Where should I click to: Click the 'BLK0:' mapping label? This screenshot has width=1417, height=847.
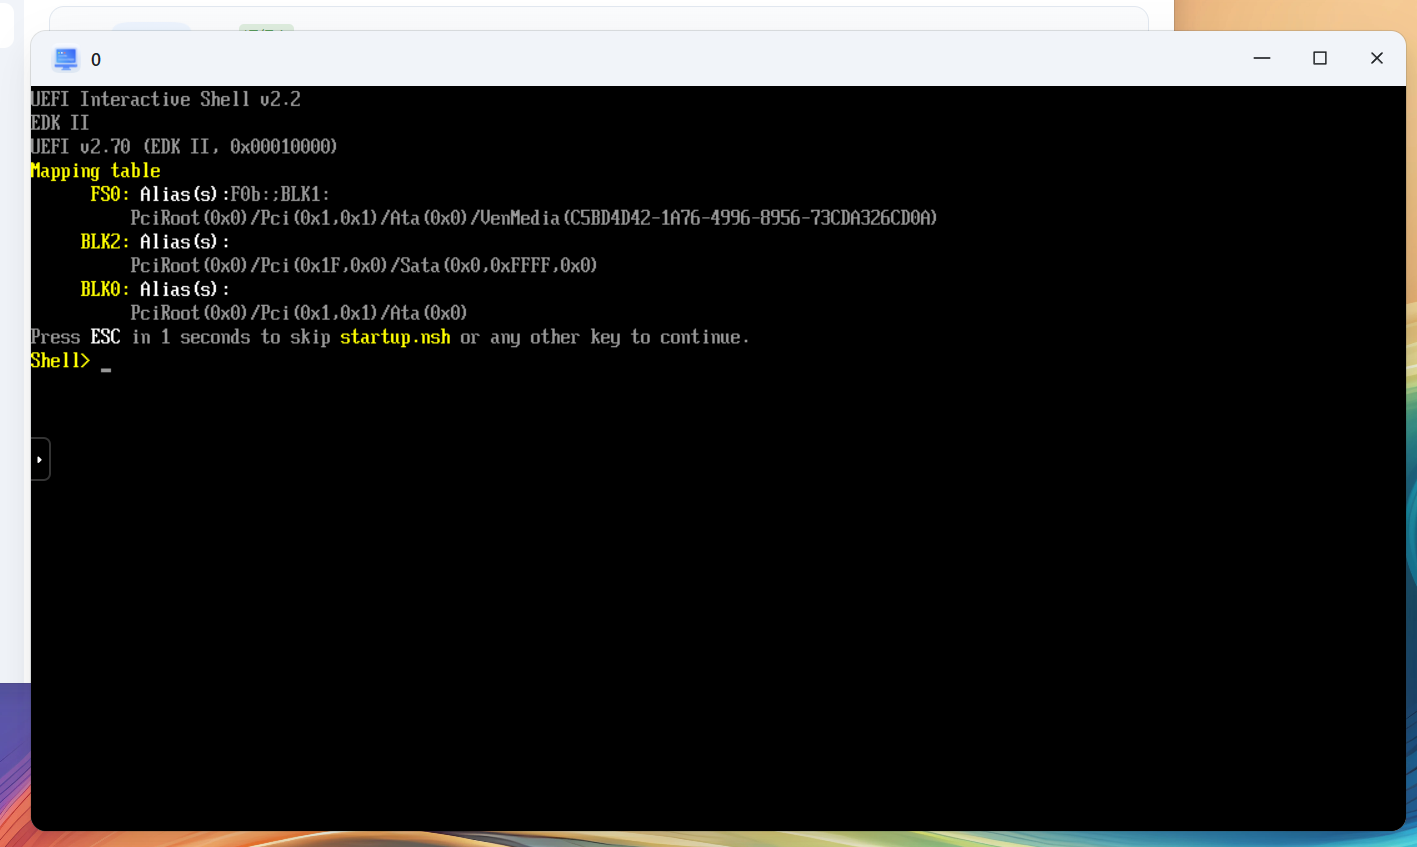pyautogui.click(x=105, y=289)
